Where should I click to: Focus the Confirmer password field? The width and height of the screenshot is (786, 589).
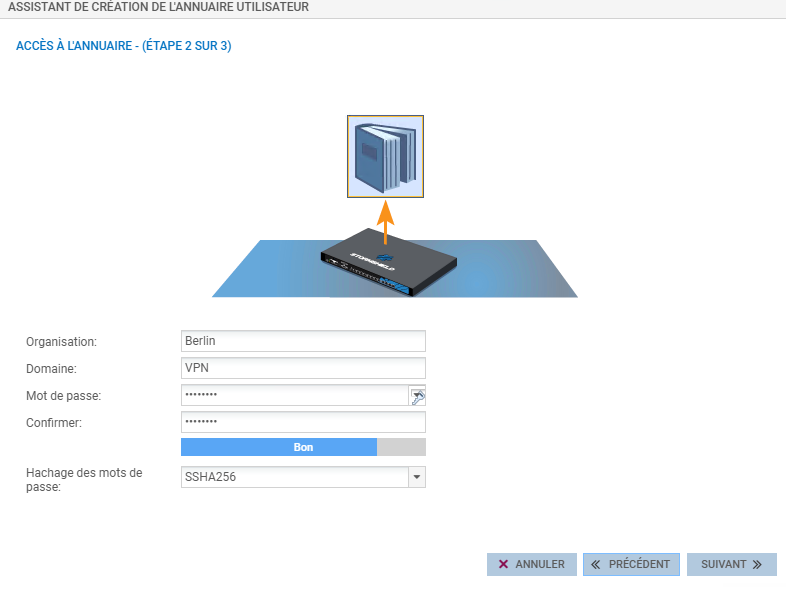[x=303, y=422]
